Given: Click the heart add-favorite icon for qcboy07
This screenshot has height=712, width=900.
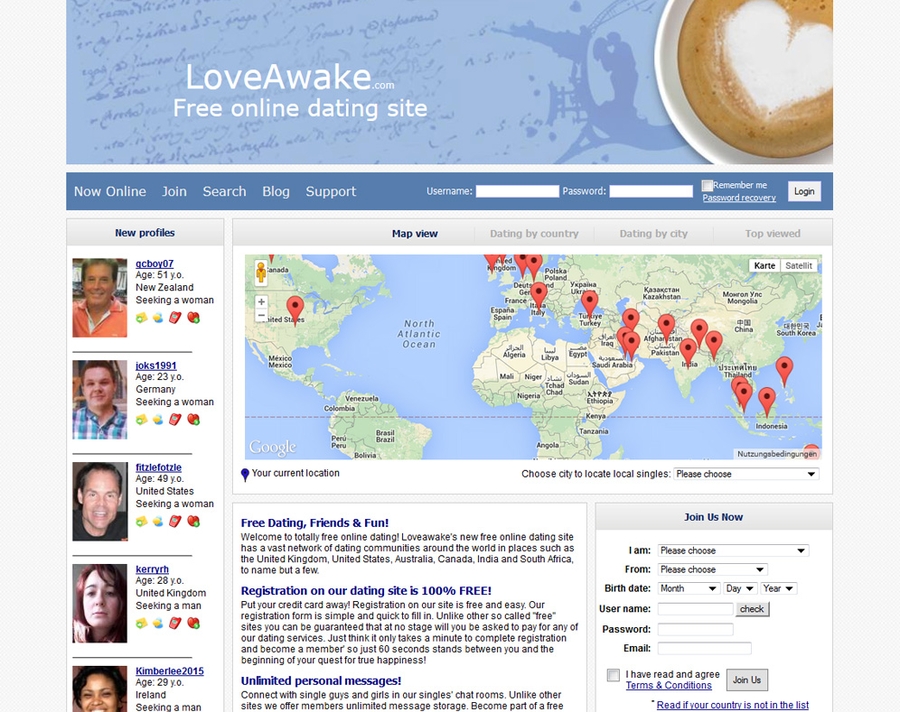Looking at the screenshot, I should click(x=193, y=318).
